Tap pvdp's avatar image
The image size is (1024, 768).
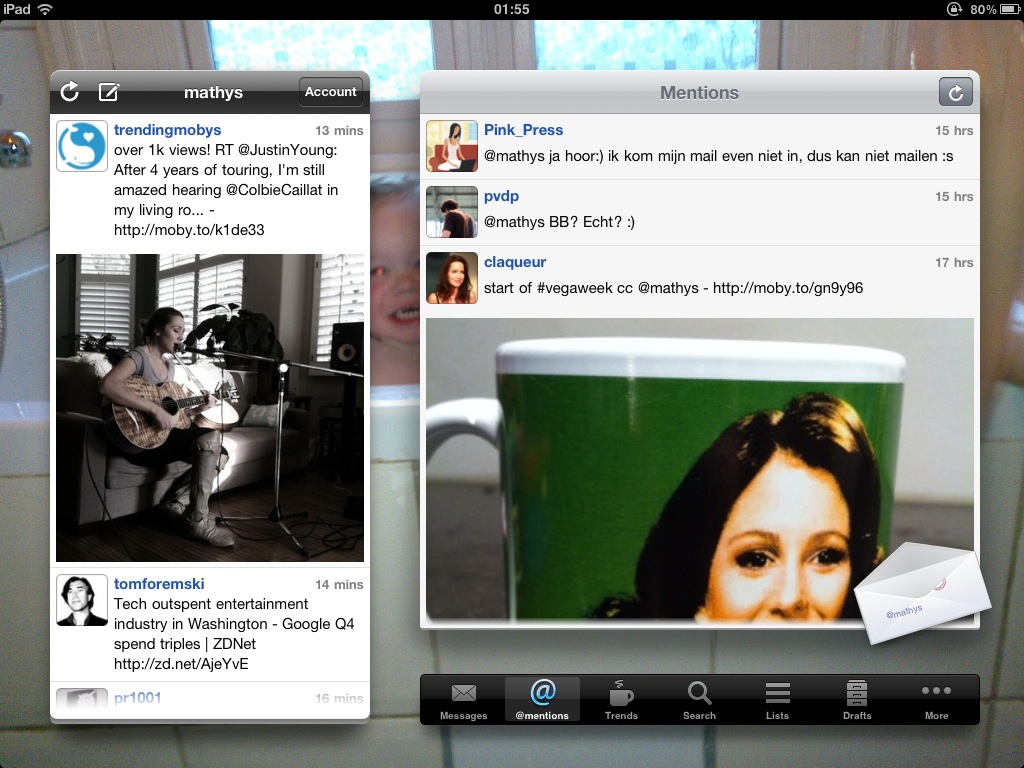pyautogui.click(x=452, y=212)
